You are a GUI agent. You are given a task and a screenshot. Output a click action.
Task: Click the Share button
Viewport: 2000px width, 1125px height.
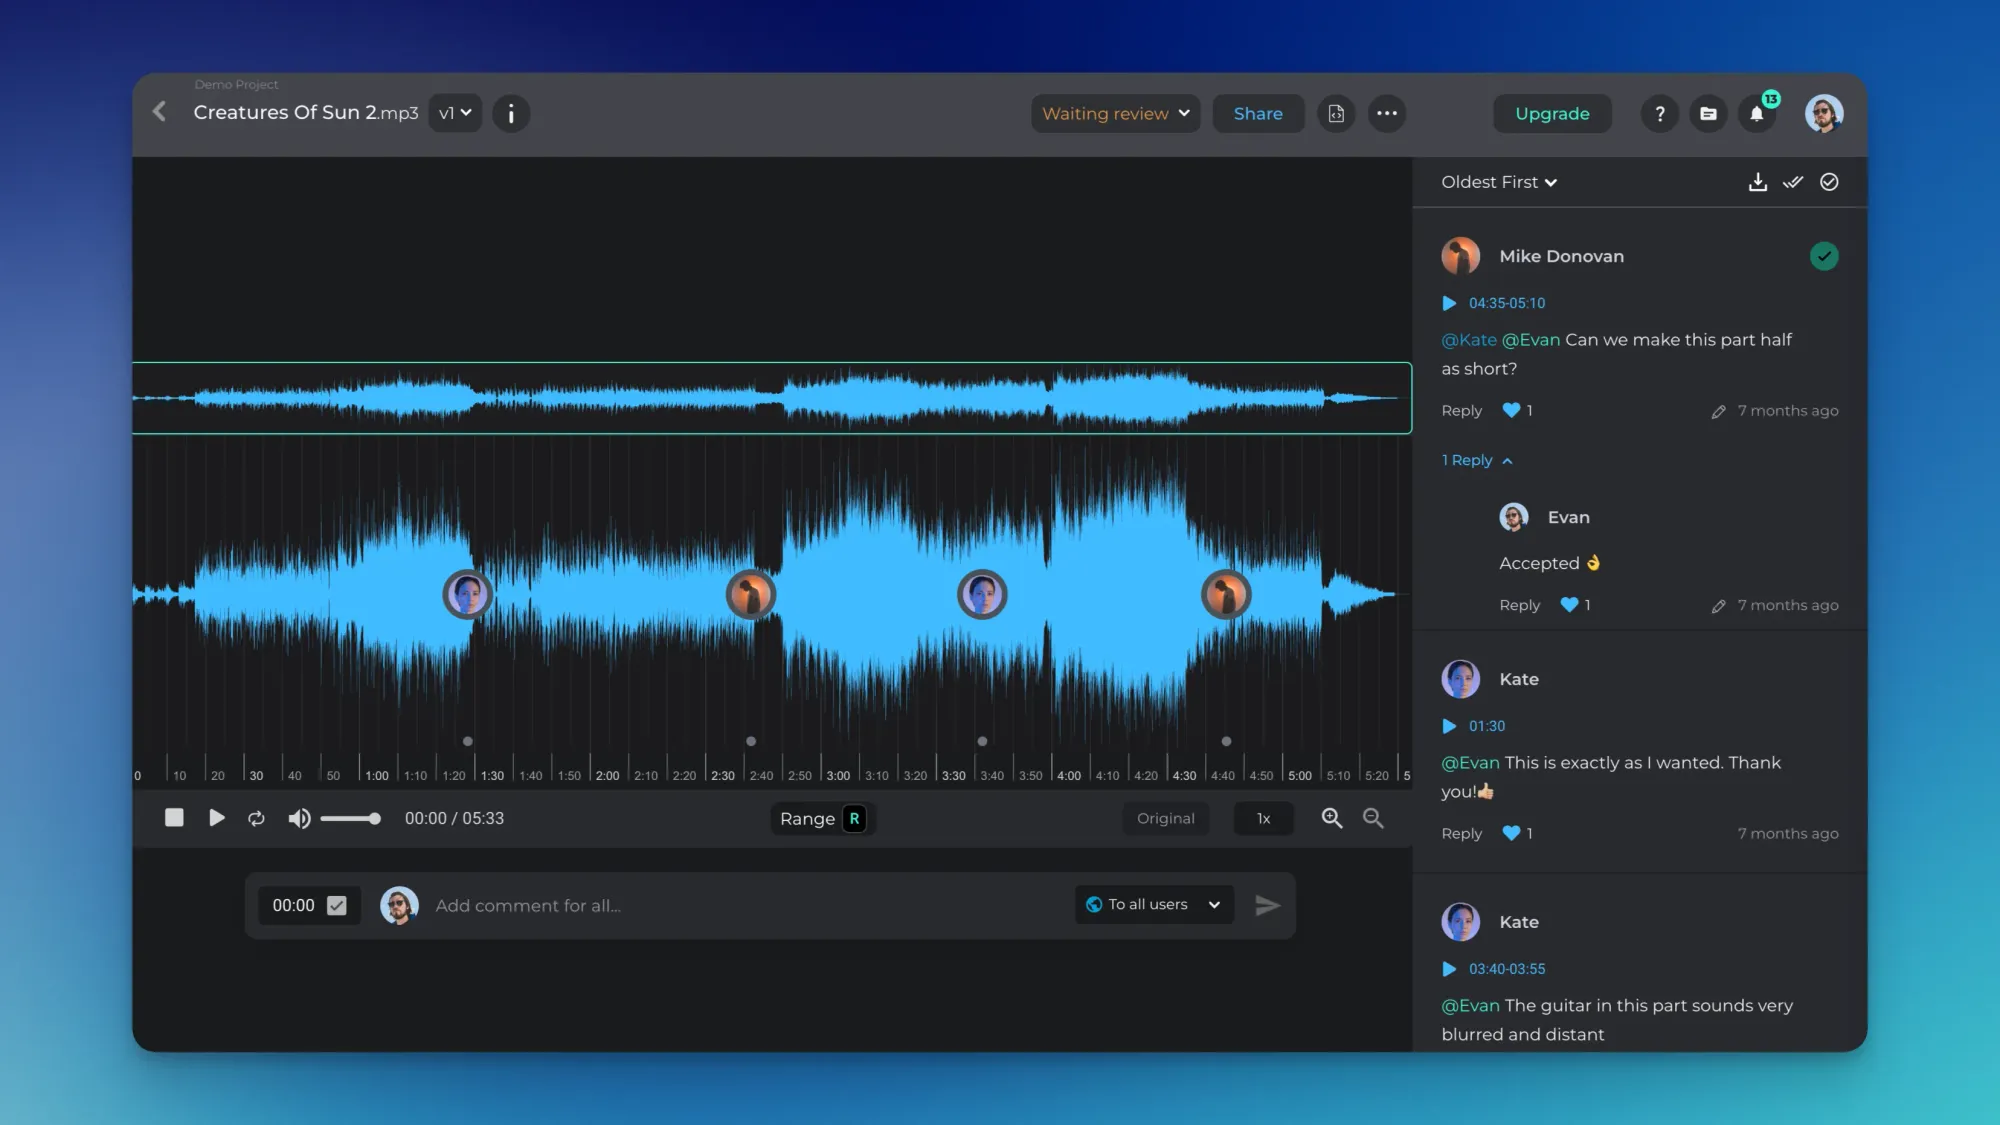(1258, 113)
